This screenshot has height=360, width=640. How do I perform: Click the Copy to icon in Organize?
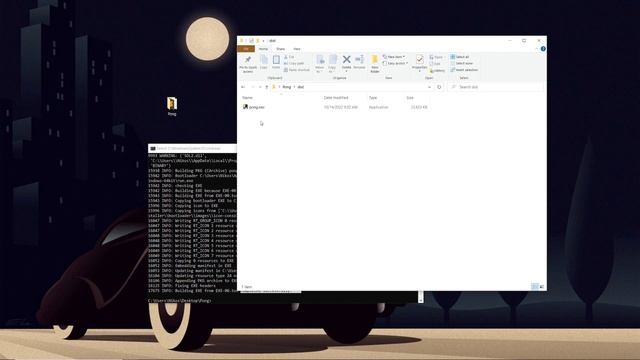(332, 64)
